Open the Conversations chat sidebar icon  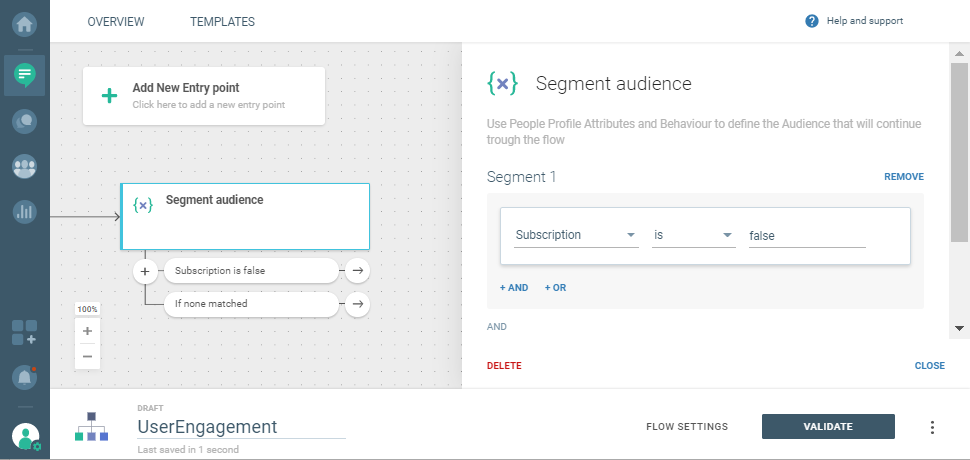[x=24, y=121]
